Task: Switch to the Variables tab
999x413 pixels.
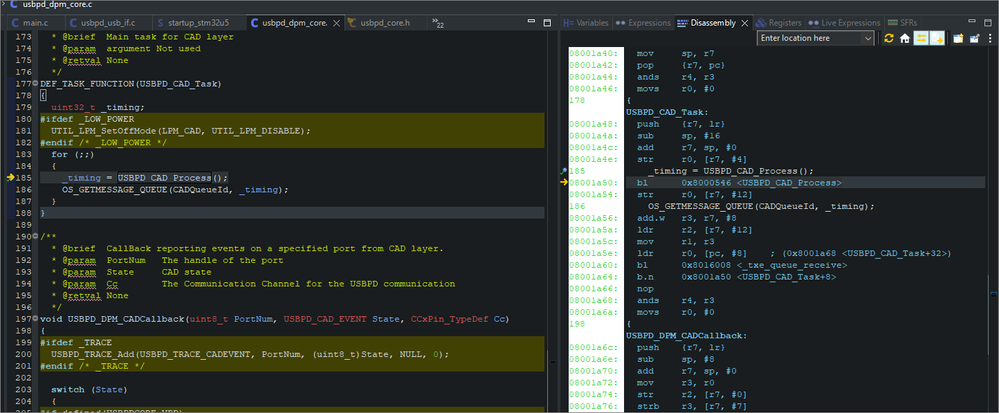Action: click(x=586, y=21)
